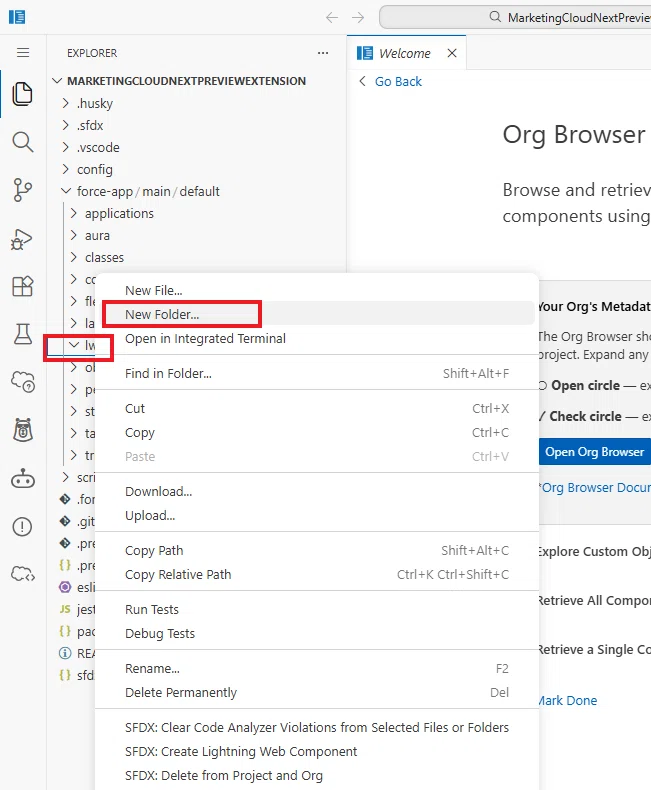Click the Mark Done link
The image size is (651, 790).
568,700
